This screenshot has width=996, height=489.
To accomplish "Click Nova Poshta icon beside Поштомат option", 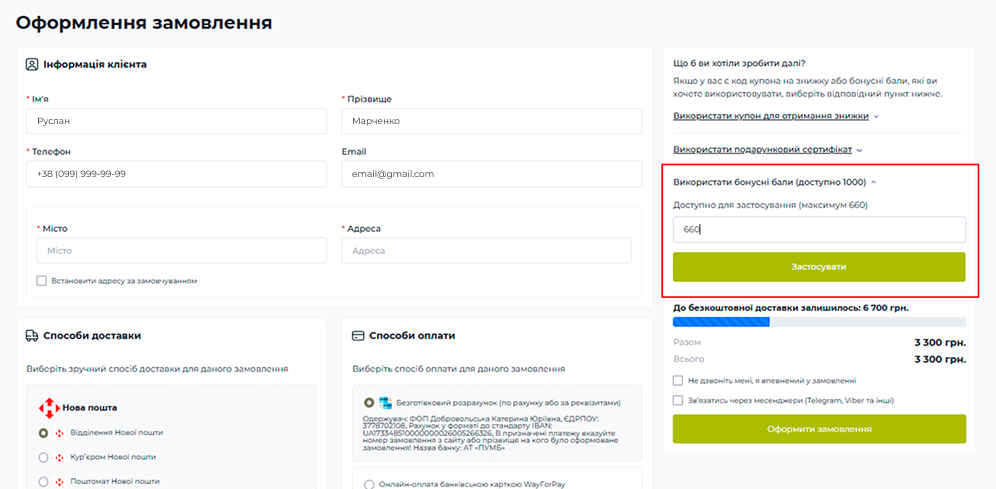I will (59, 481).
